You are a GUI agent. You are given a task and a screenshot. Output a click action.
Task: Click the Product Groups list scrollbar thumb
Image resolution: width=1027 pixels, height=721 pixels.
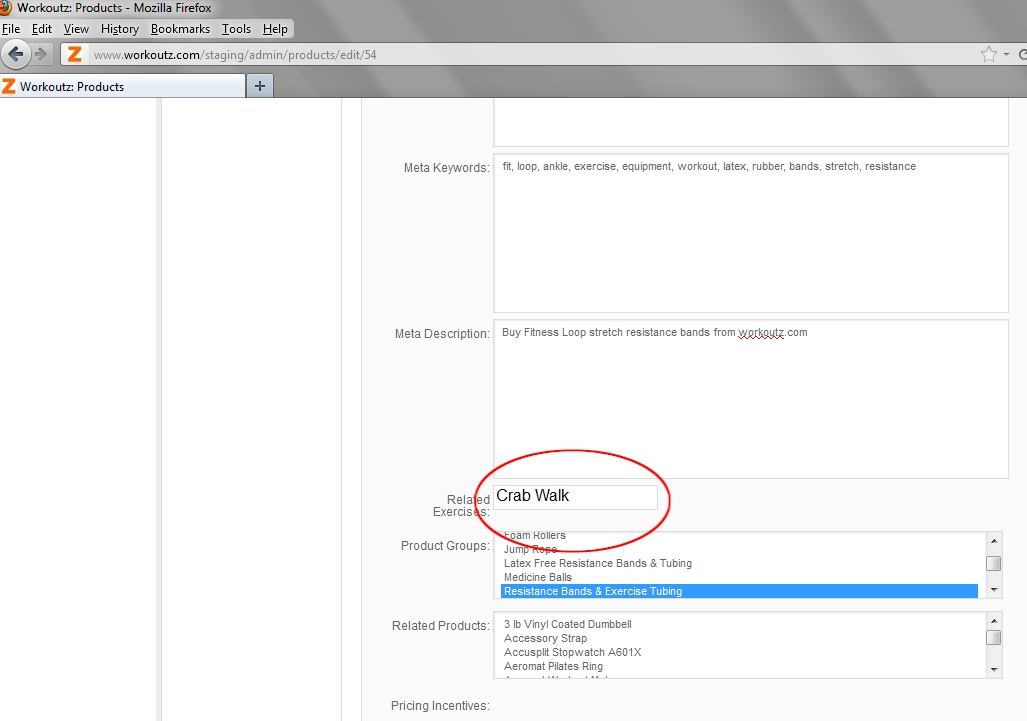994,563
